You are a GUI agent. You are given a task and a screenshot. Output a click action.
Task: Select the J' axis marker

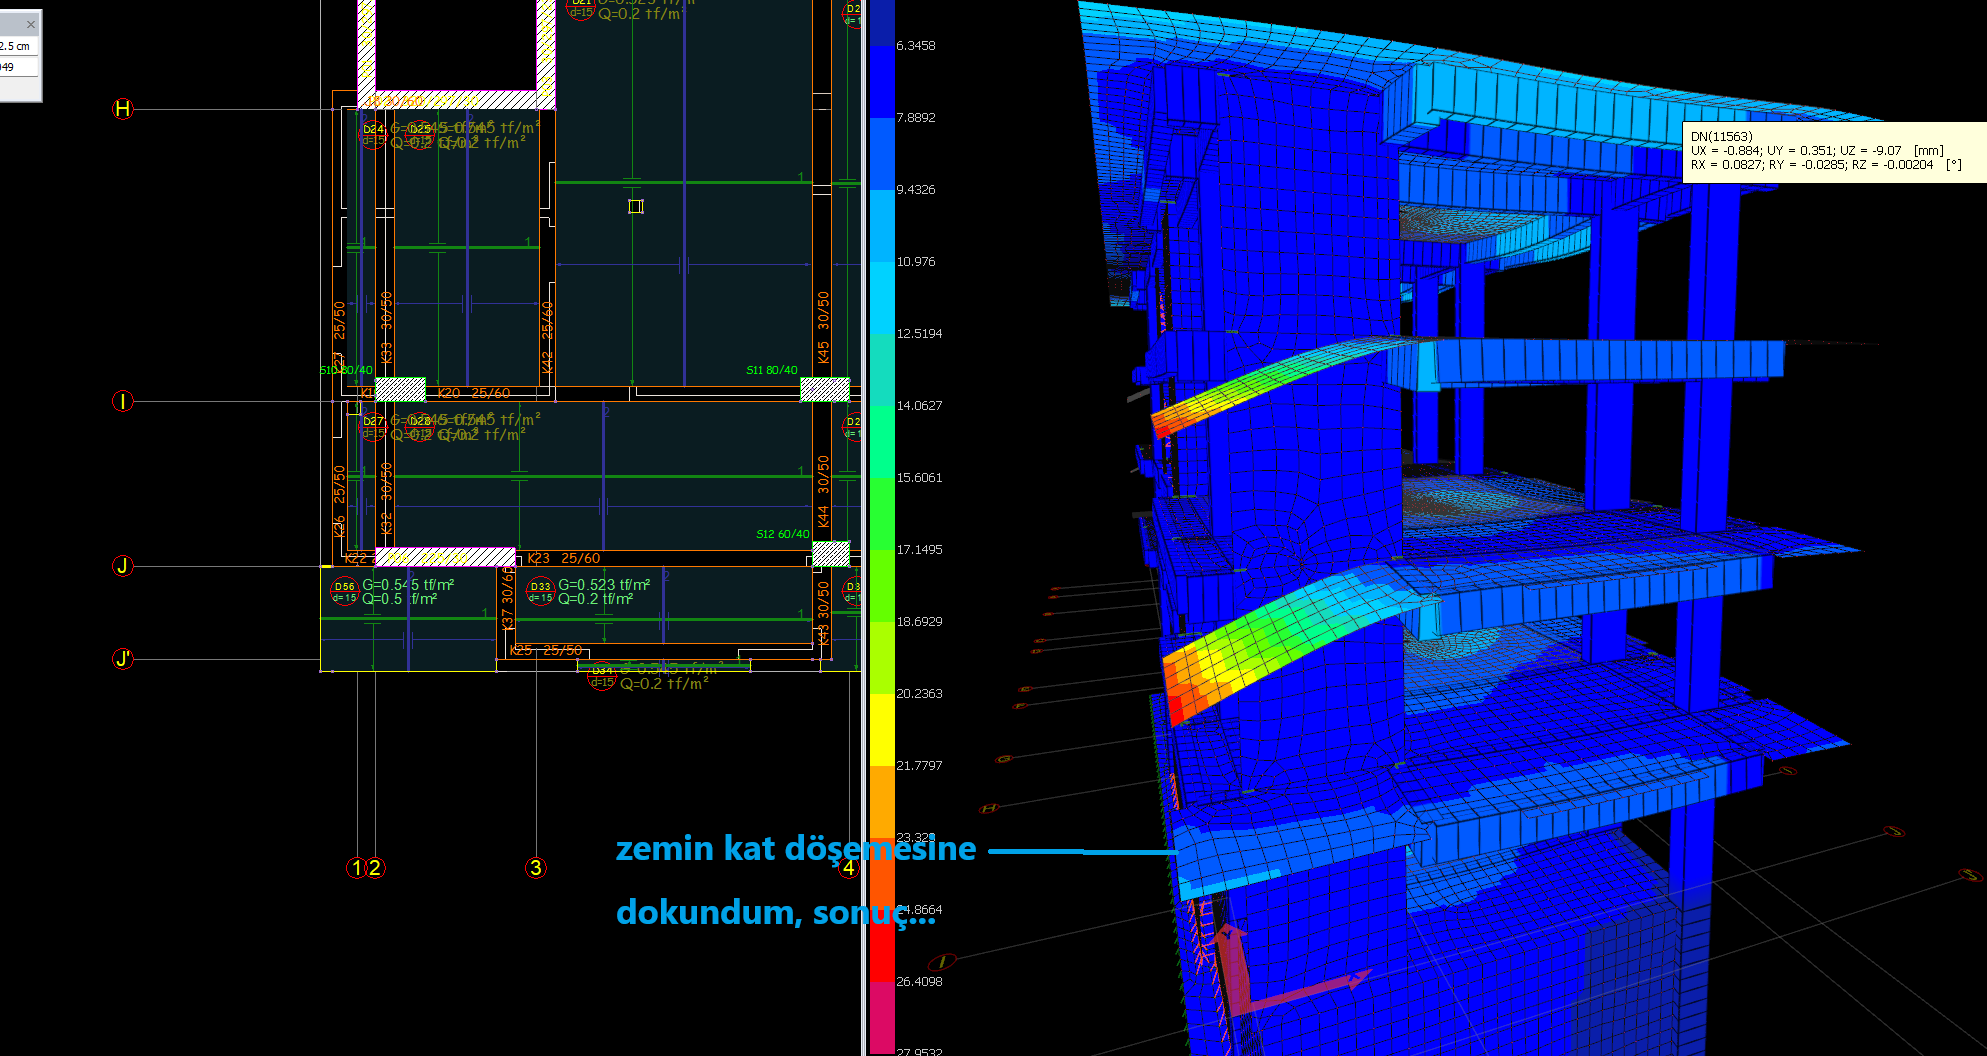pos(122,659)
